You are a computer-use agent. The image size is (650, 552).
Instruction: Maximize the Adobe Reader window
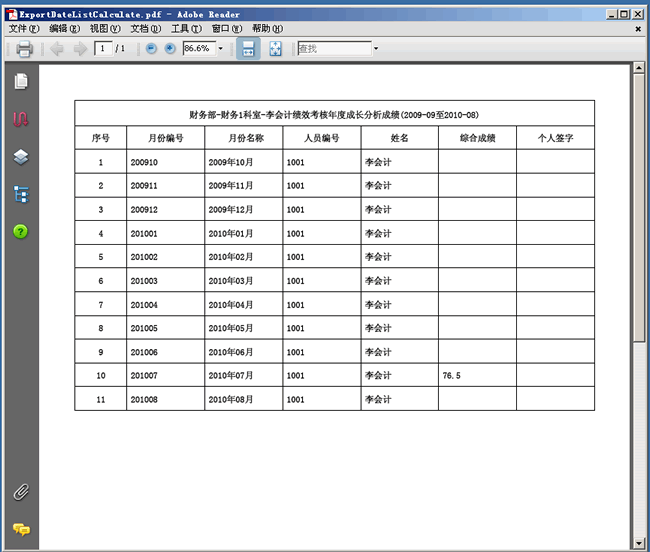coord(624,15)
